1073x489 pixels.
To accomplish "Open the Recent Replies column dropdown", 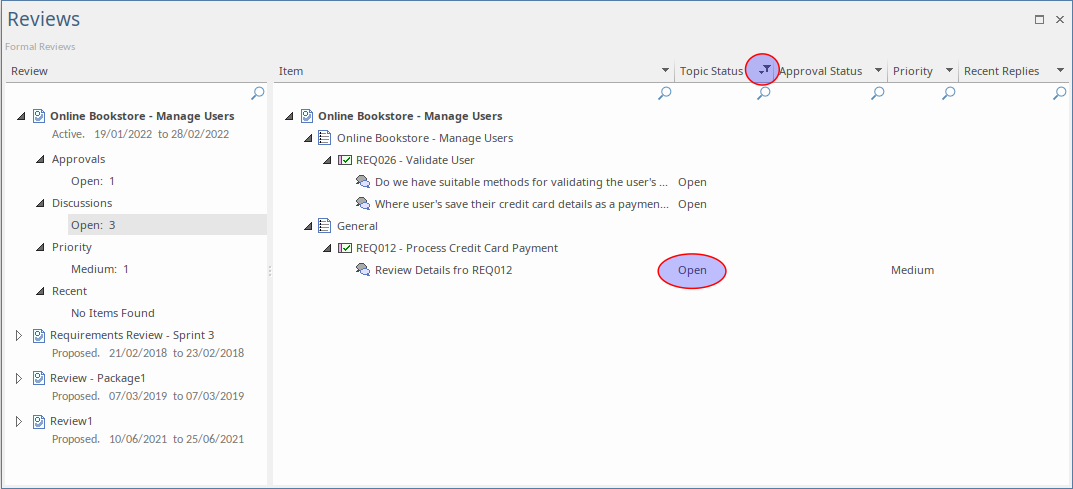I will coord(1060,71).
